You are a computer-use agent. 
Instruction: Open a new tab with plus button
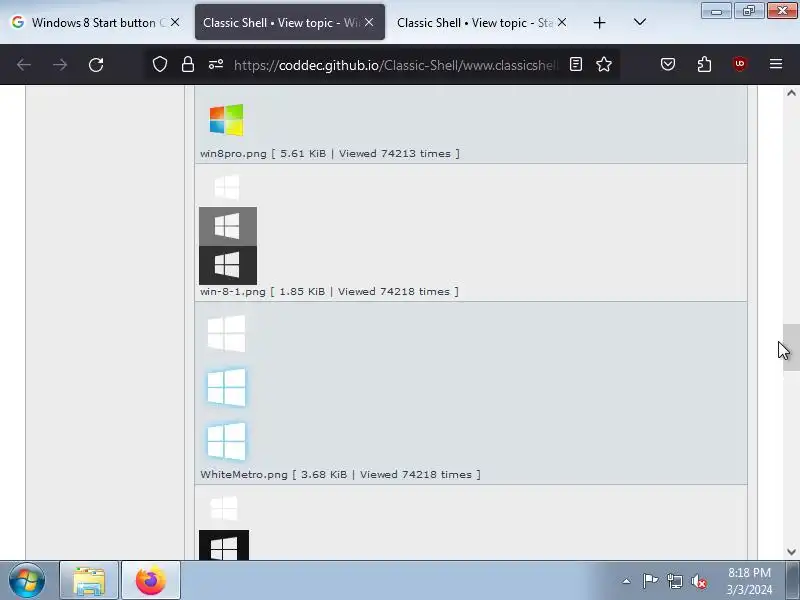pos(599,22)
